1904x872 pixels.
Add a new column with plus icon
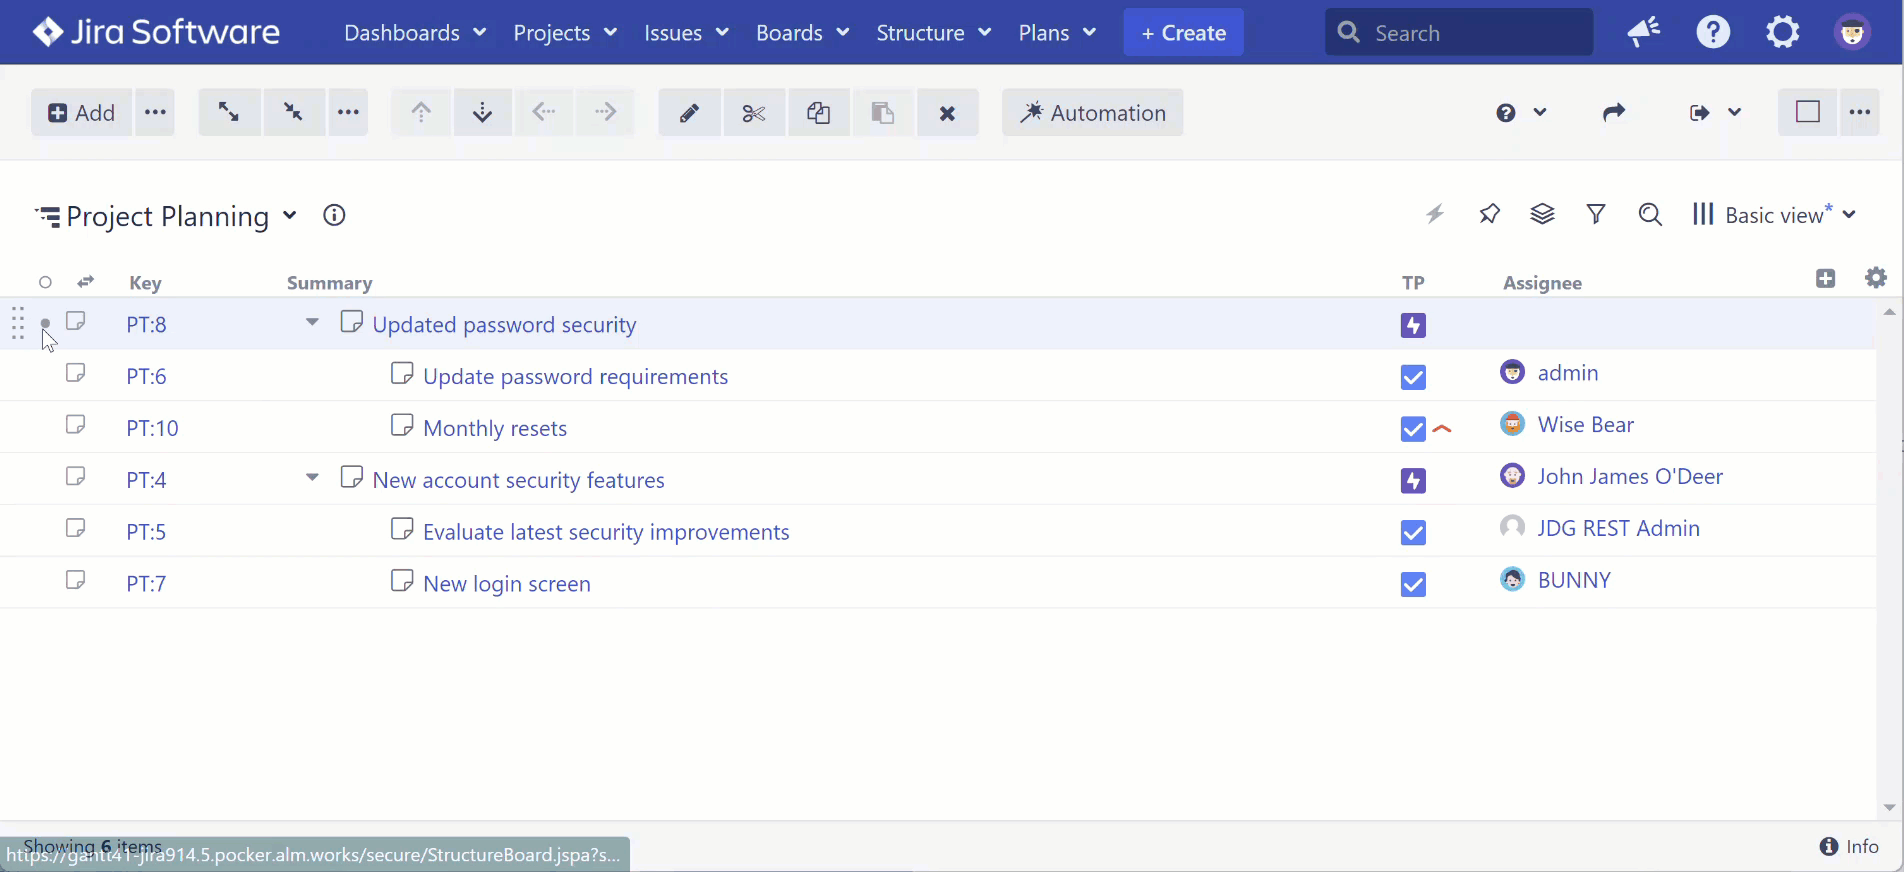pos(1825,279)
